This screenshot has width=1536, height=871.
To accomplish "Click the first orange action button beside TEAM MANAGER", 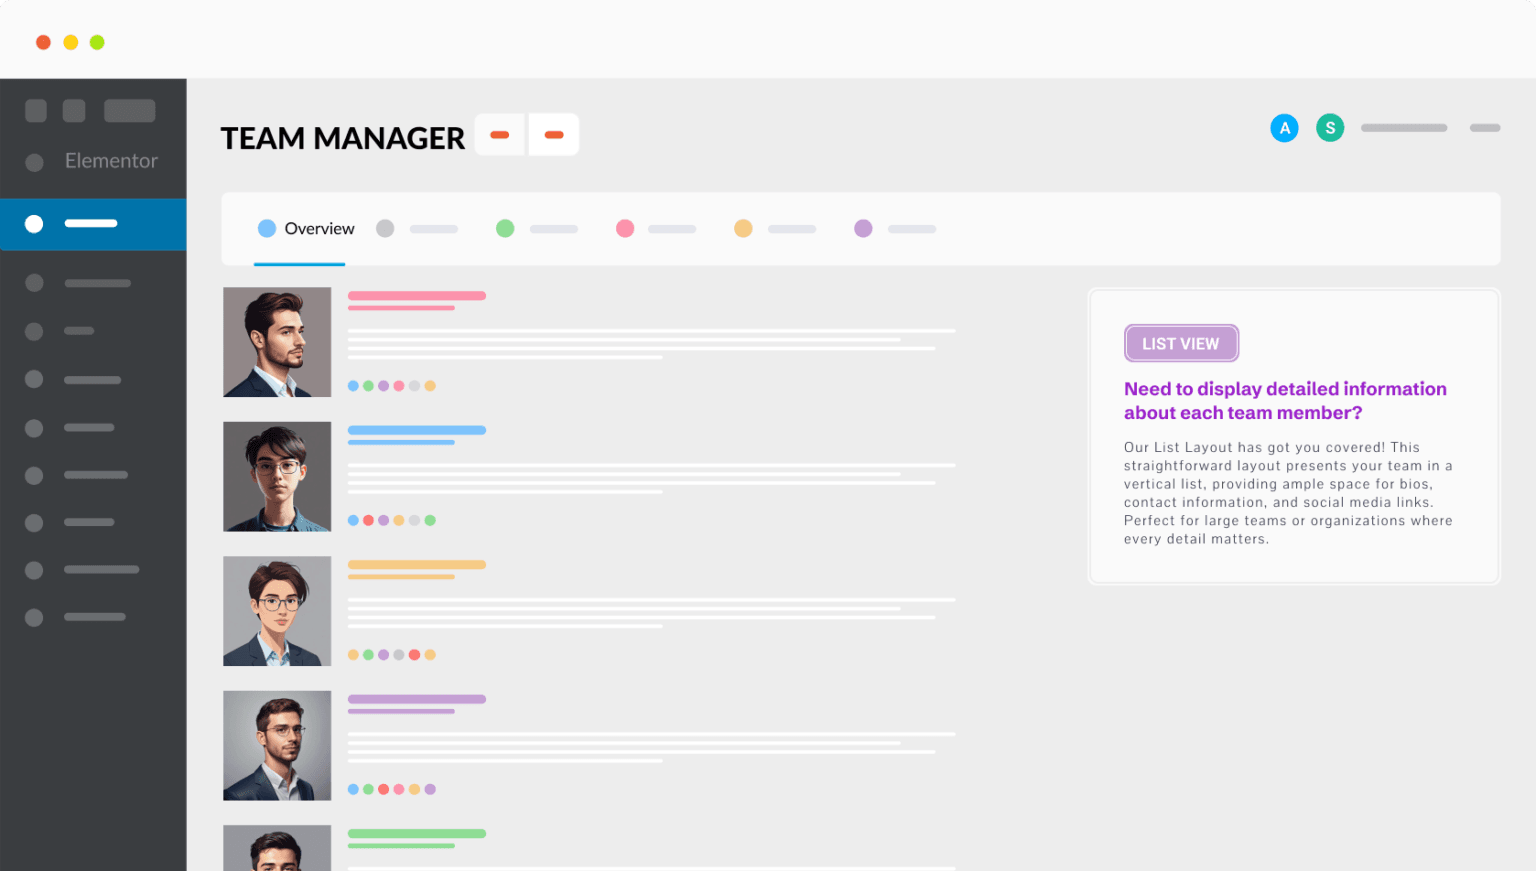I will pos(499,134).
